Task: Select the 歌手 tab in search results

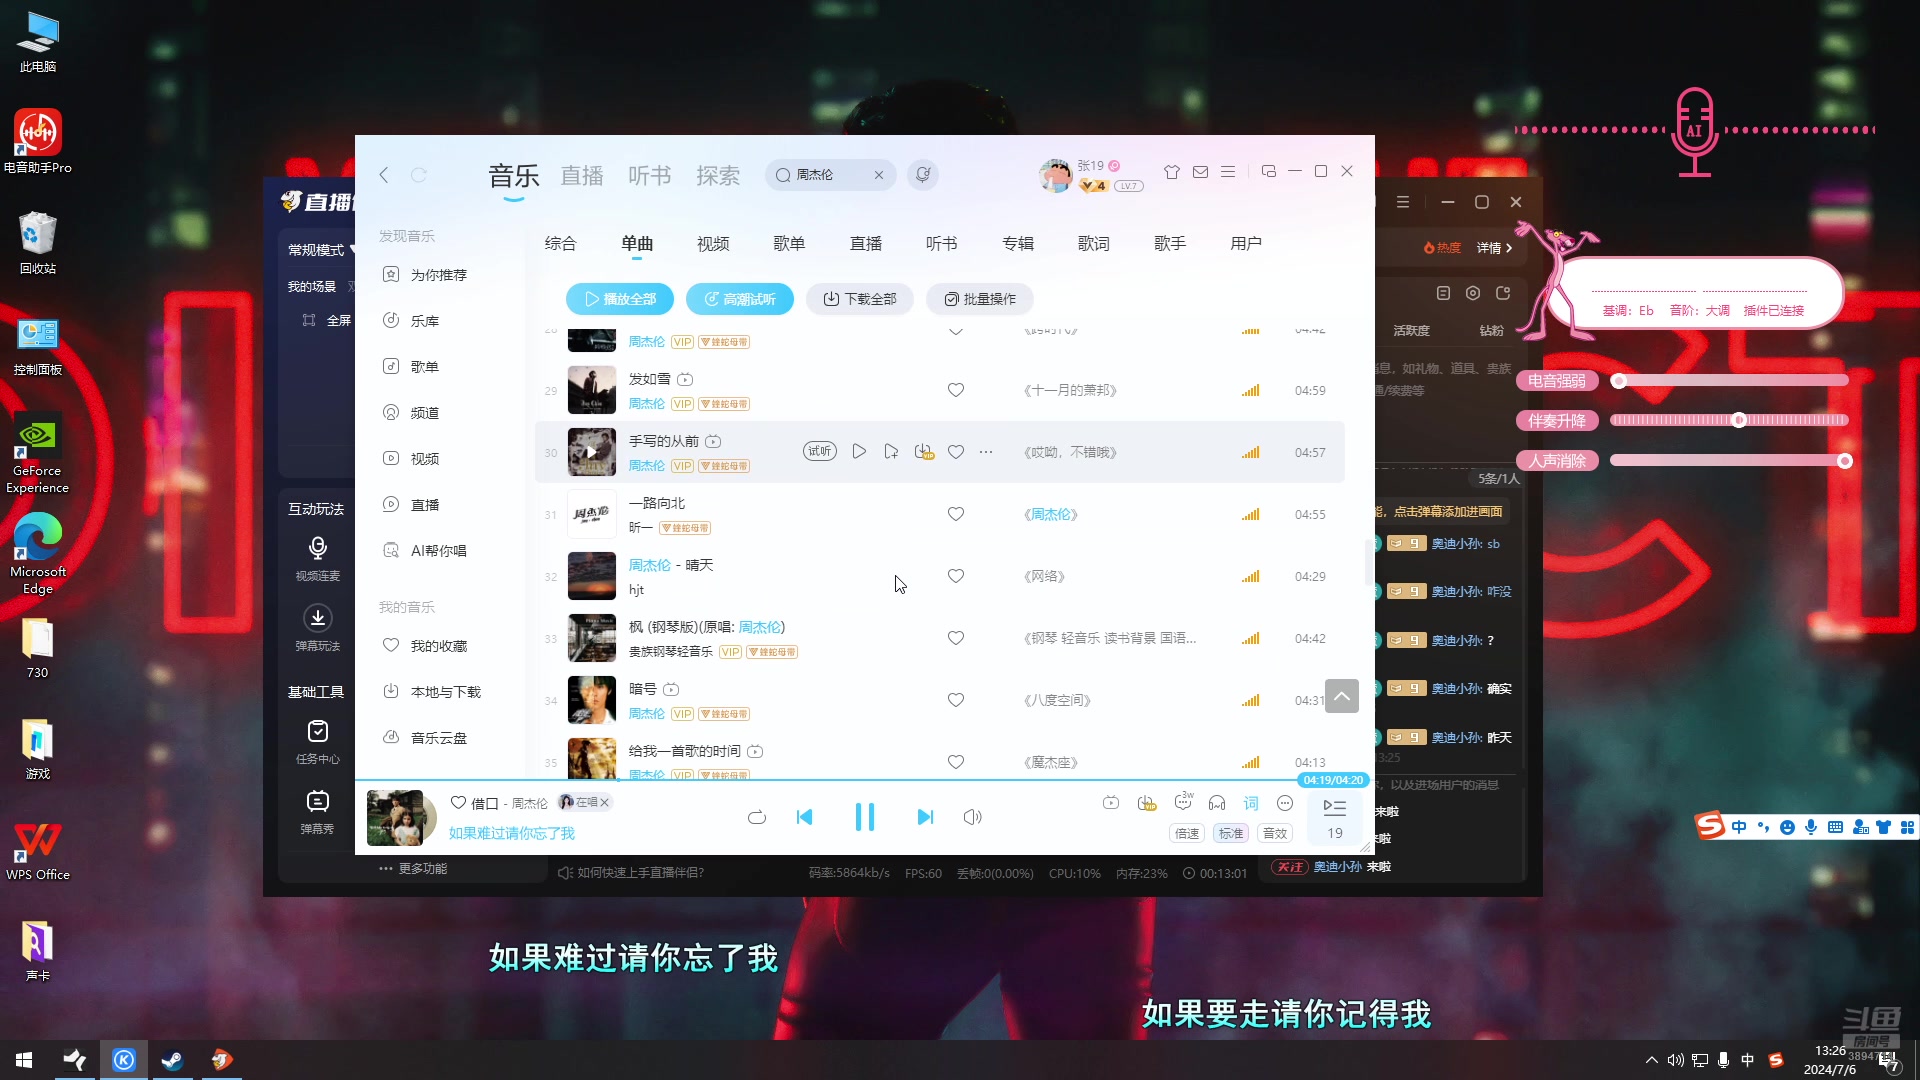Action: (x=1170, y=243)
